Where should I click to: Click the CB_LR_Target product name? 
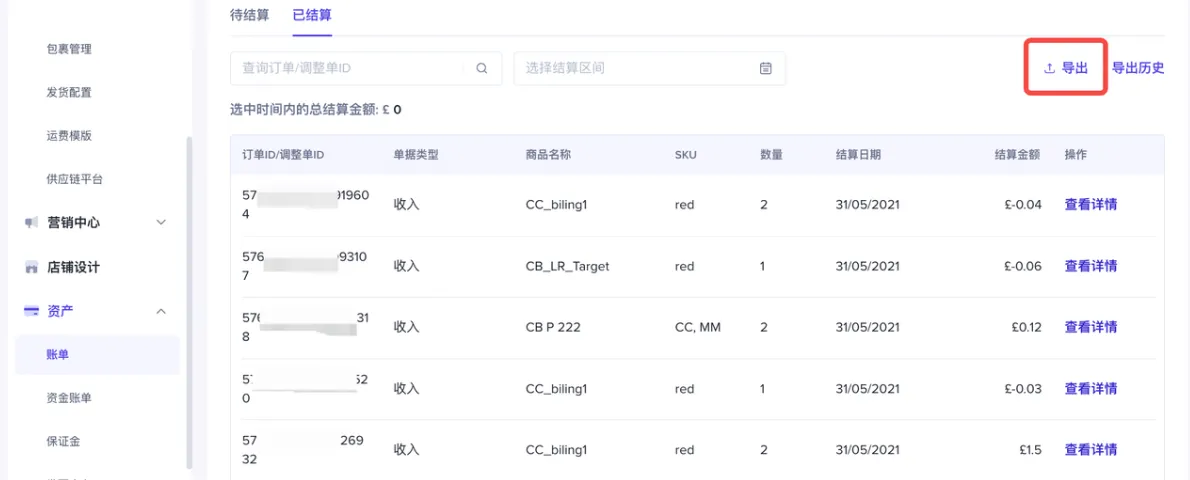click(567, 267)
